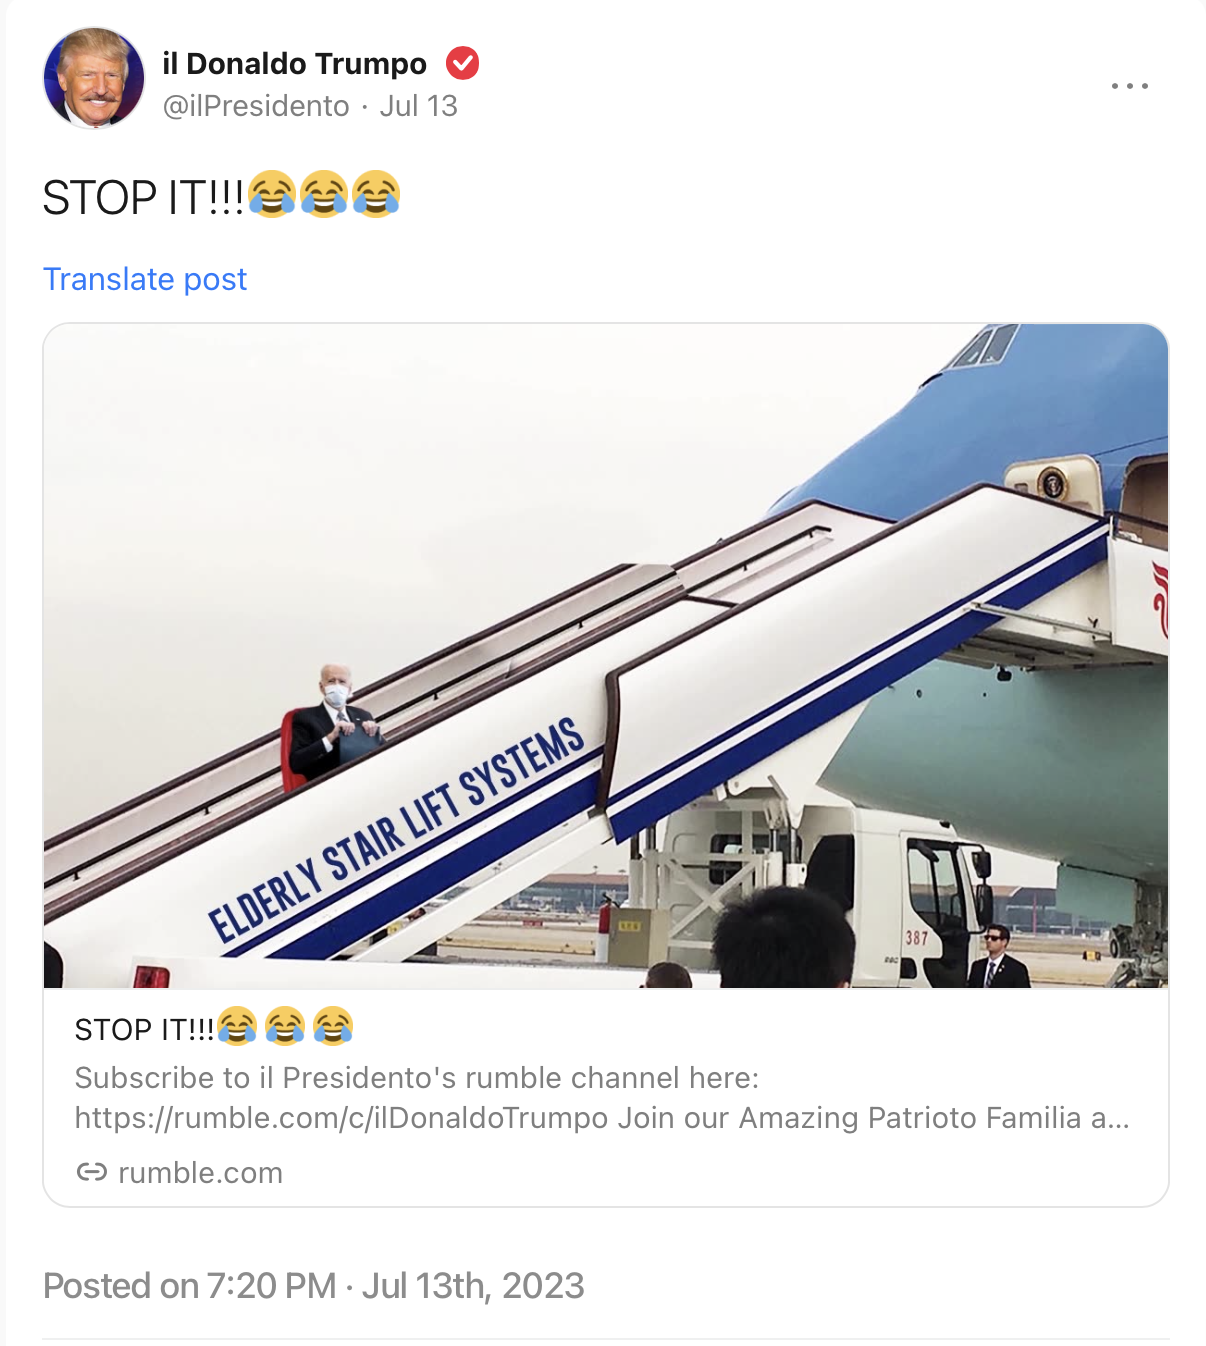Open the rumble.com domain link

(200, 1172)
